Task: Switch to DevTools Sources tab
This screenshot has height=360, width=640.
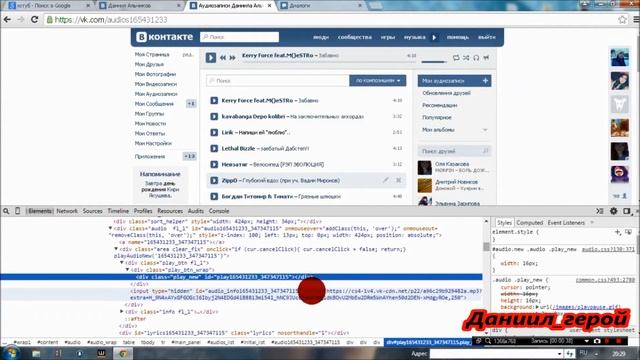Action: [x=93, y=211]
